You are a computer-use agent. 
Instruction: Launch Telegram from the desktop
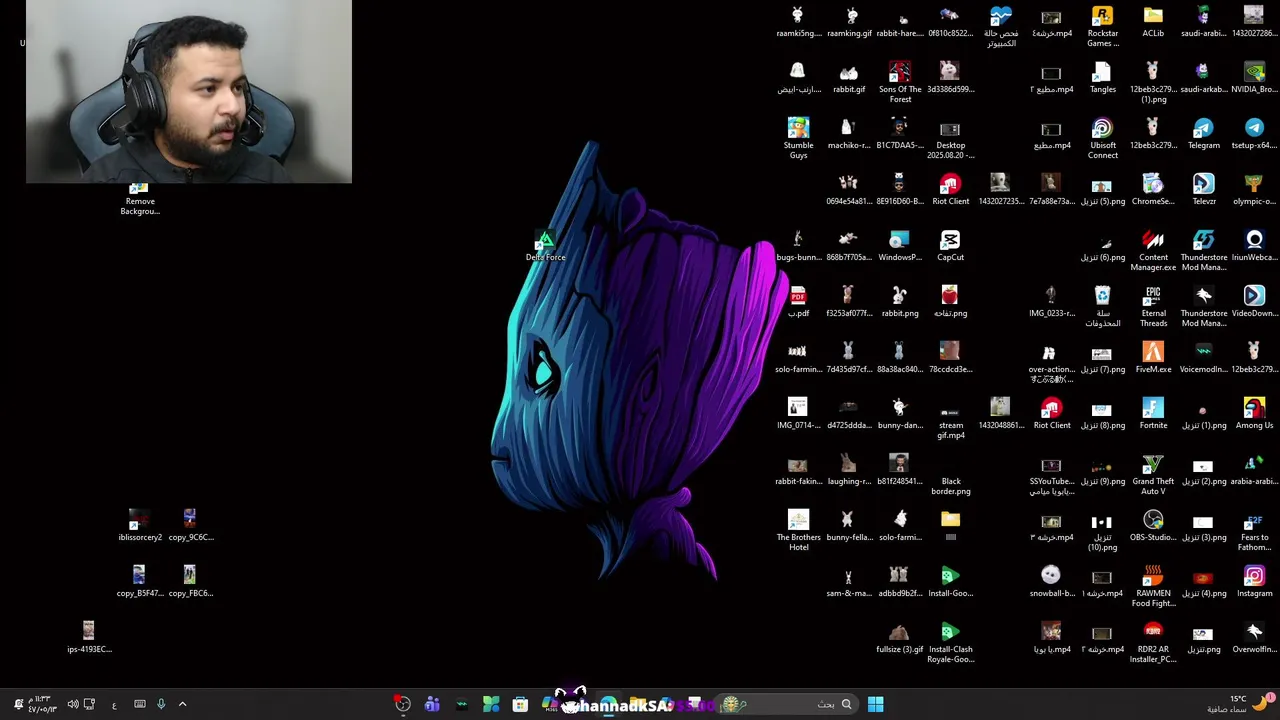tap(1203, 133)
